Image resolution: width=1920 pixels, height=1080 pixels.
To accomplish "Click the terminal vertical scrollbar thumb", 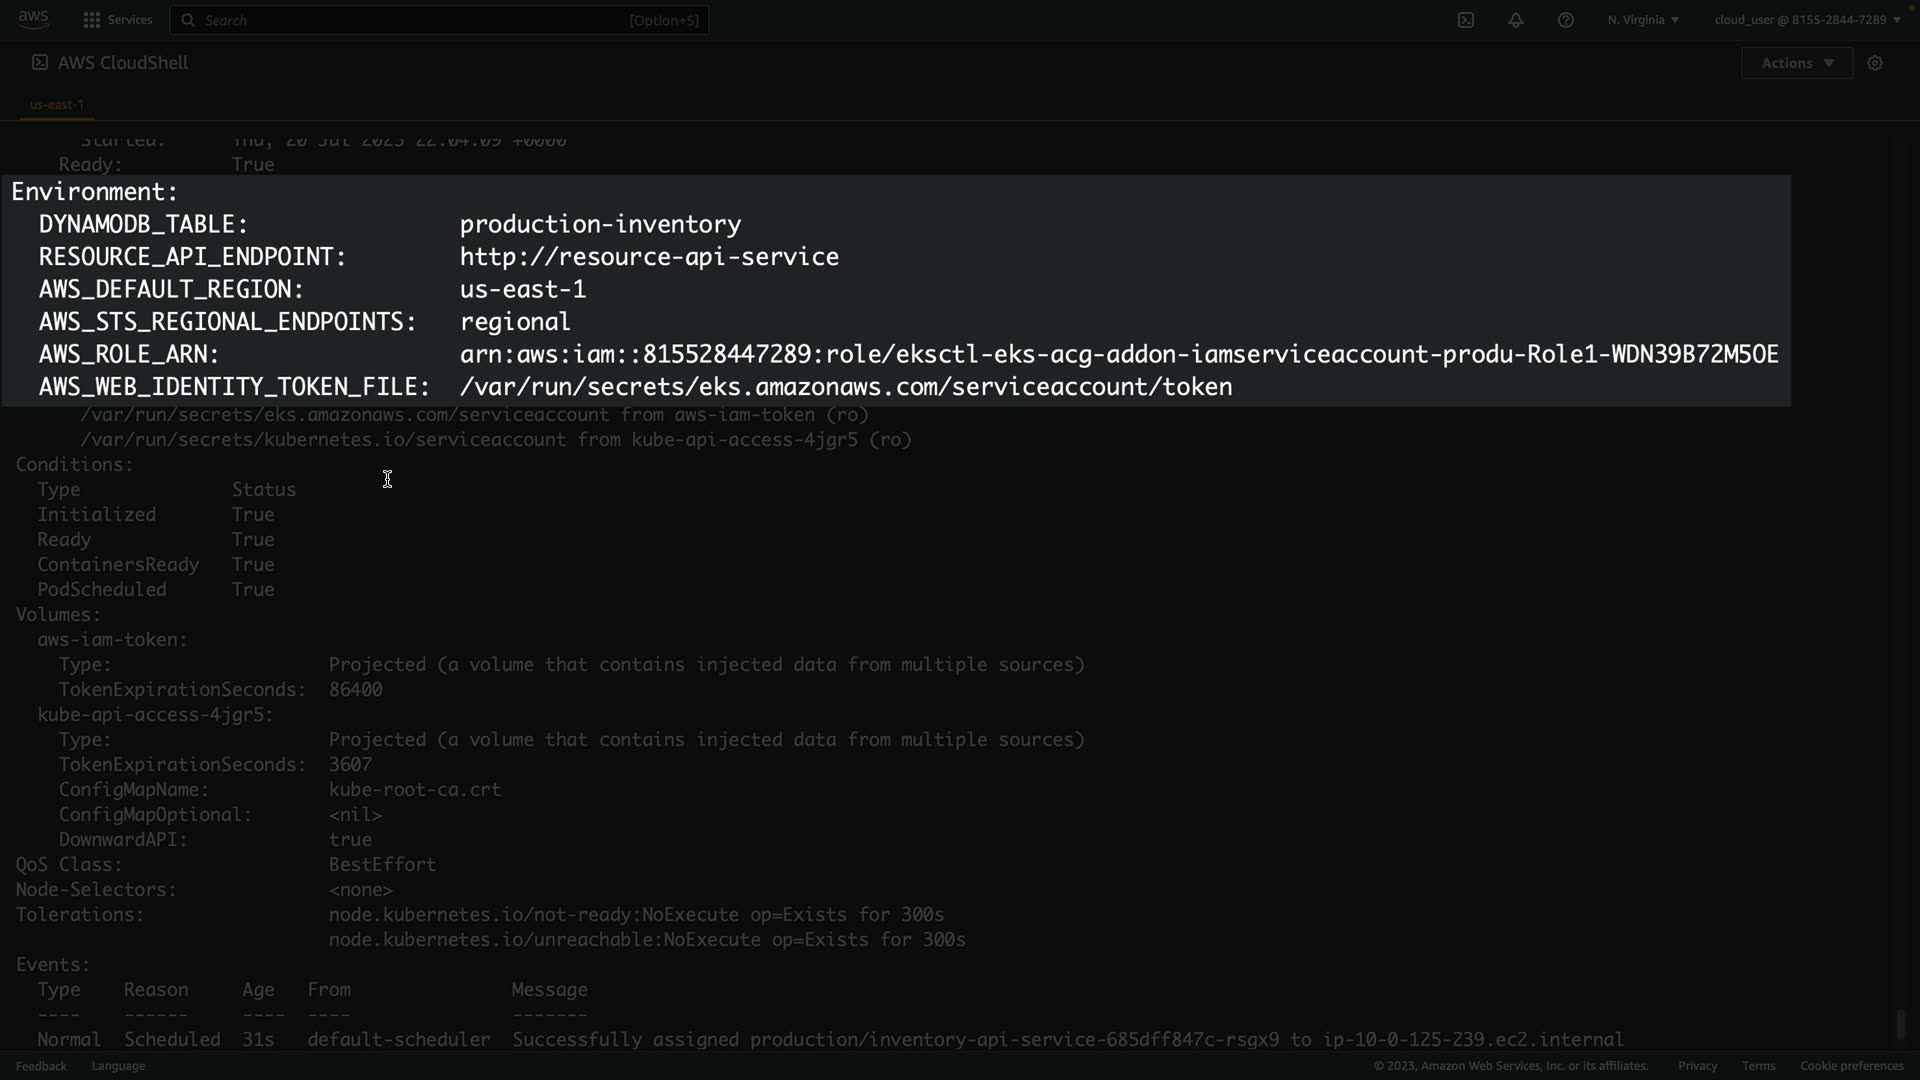I will pos(1901,1024).
